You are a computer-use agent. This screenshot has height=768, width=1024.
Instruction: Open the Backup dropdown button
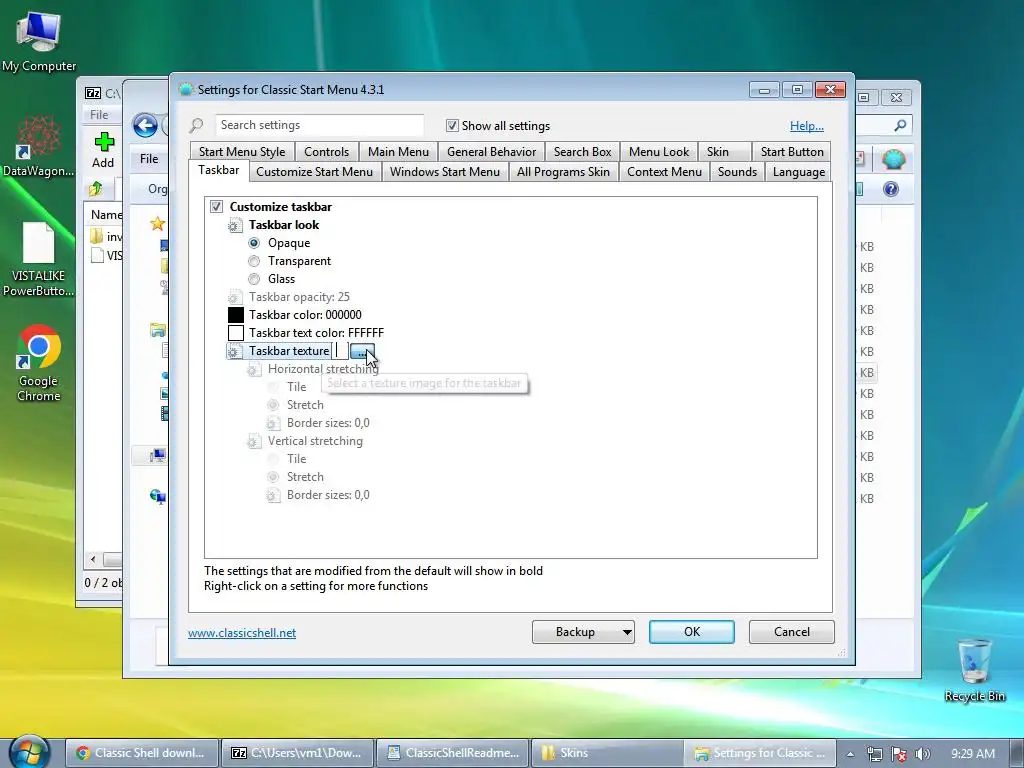[583, 632]
